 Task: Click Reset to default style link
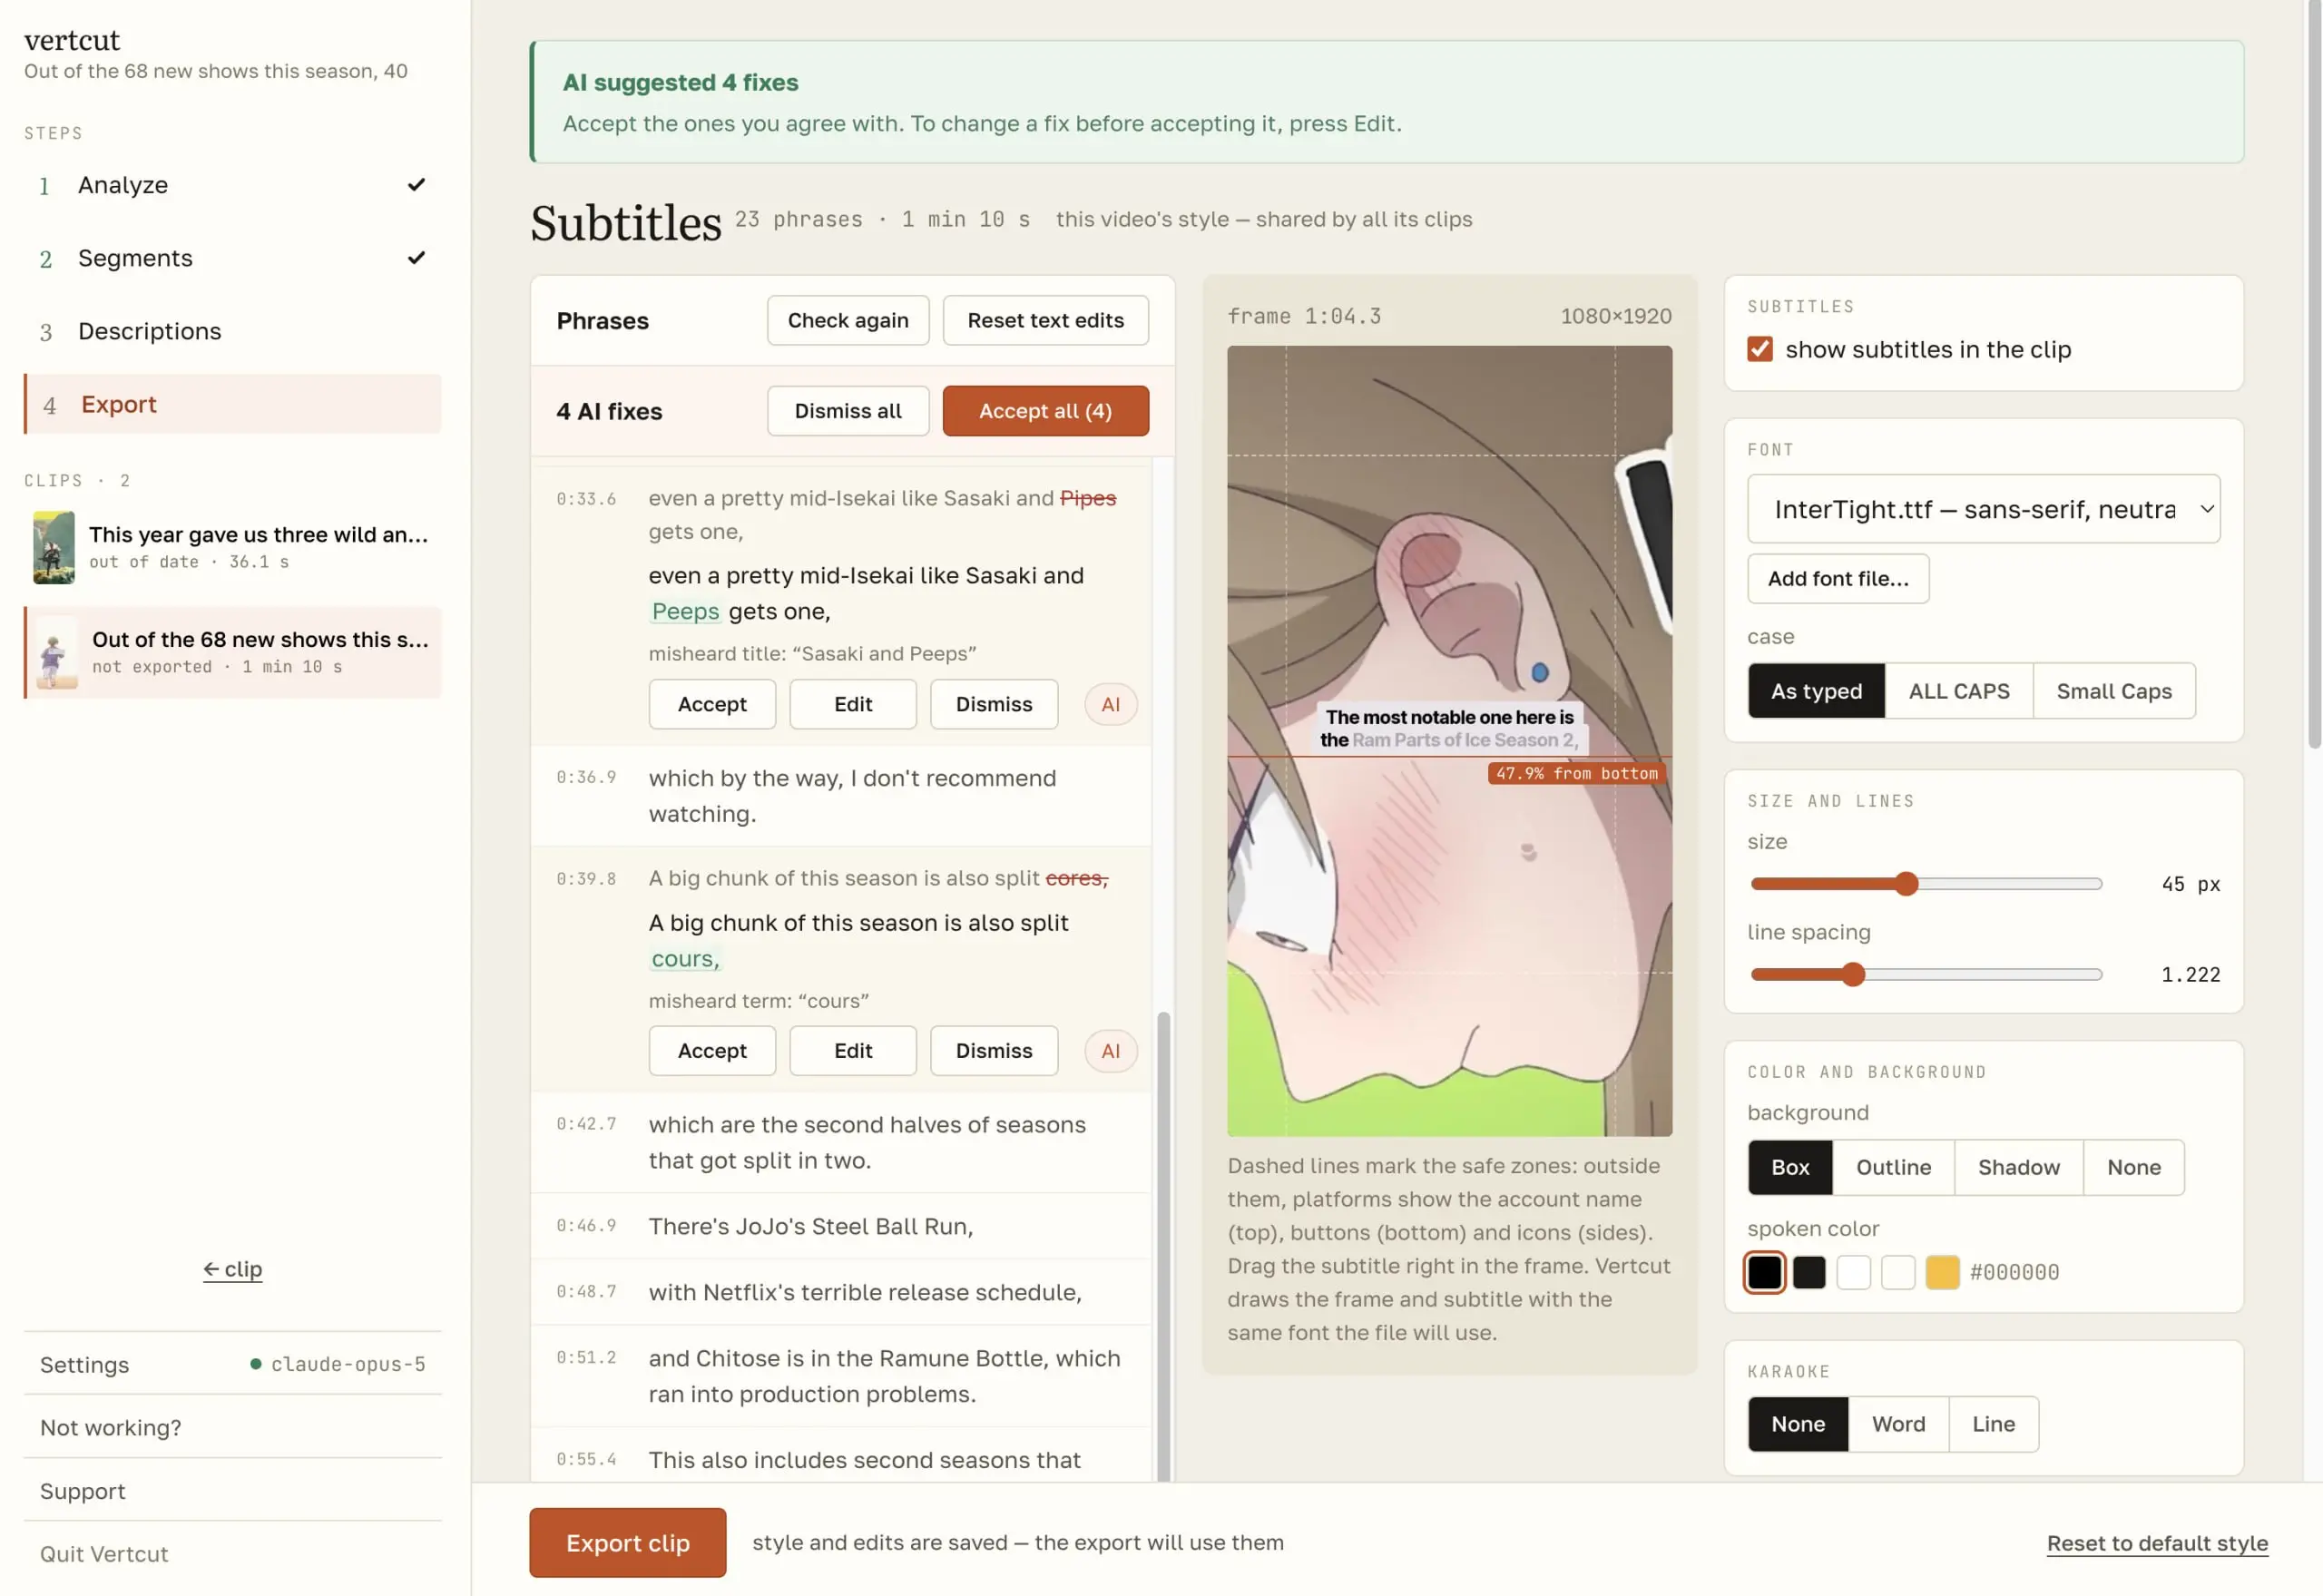pyautogui.click(x=2156, y=1543)
